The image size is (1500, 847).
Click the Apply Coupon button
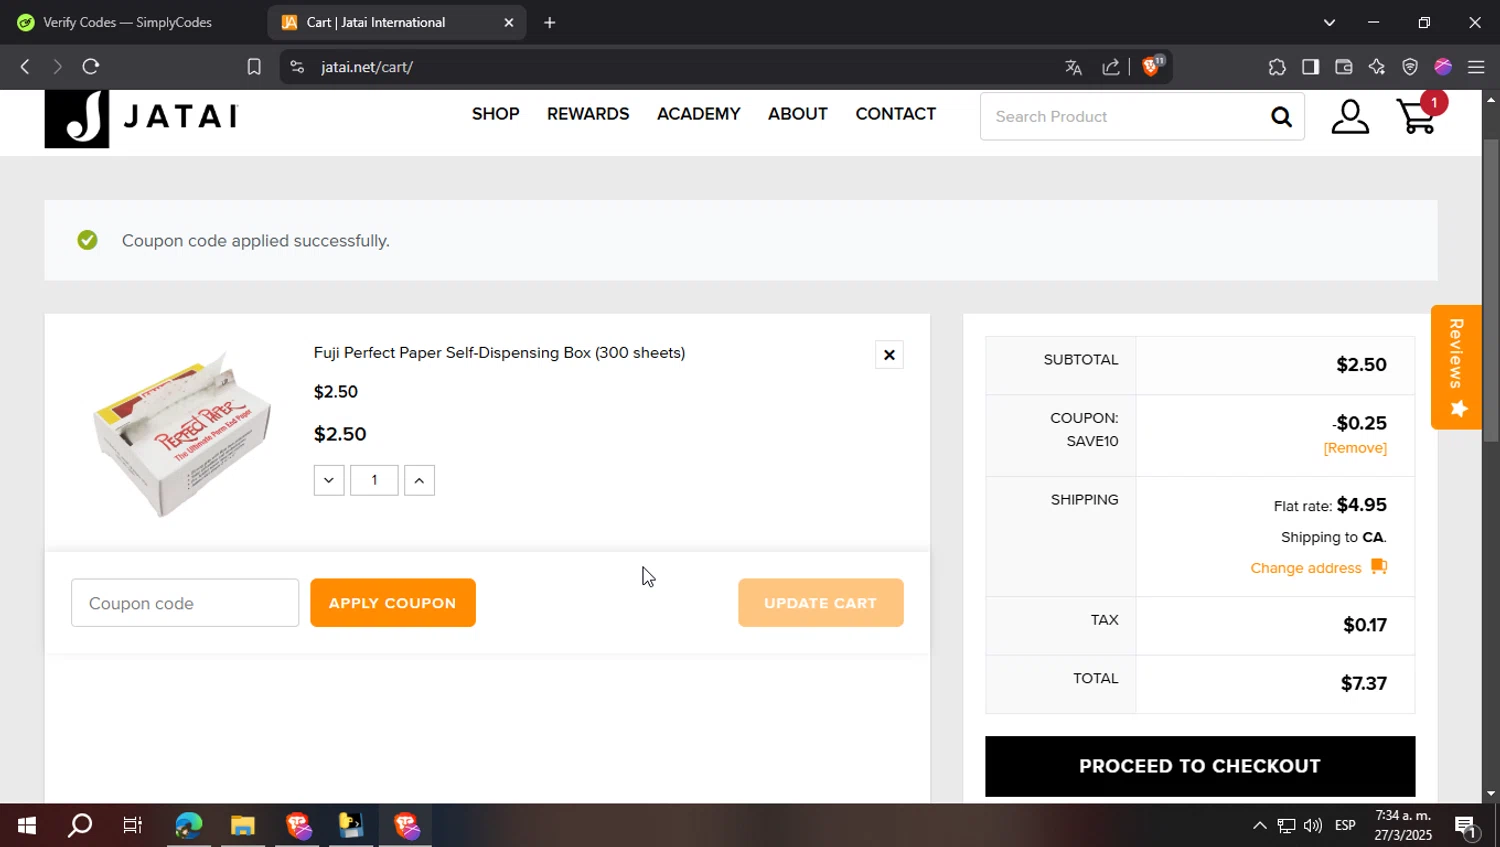click(x=393, y=603)
